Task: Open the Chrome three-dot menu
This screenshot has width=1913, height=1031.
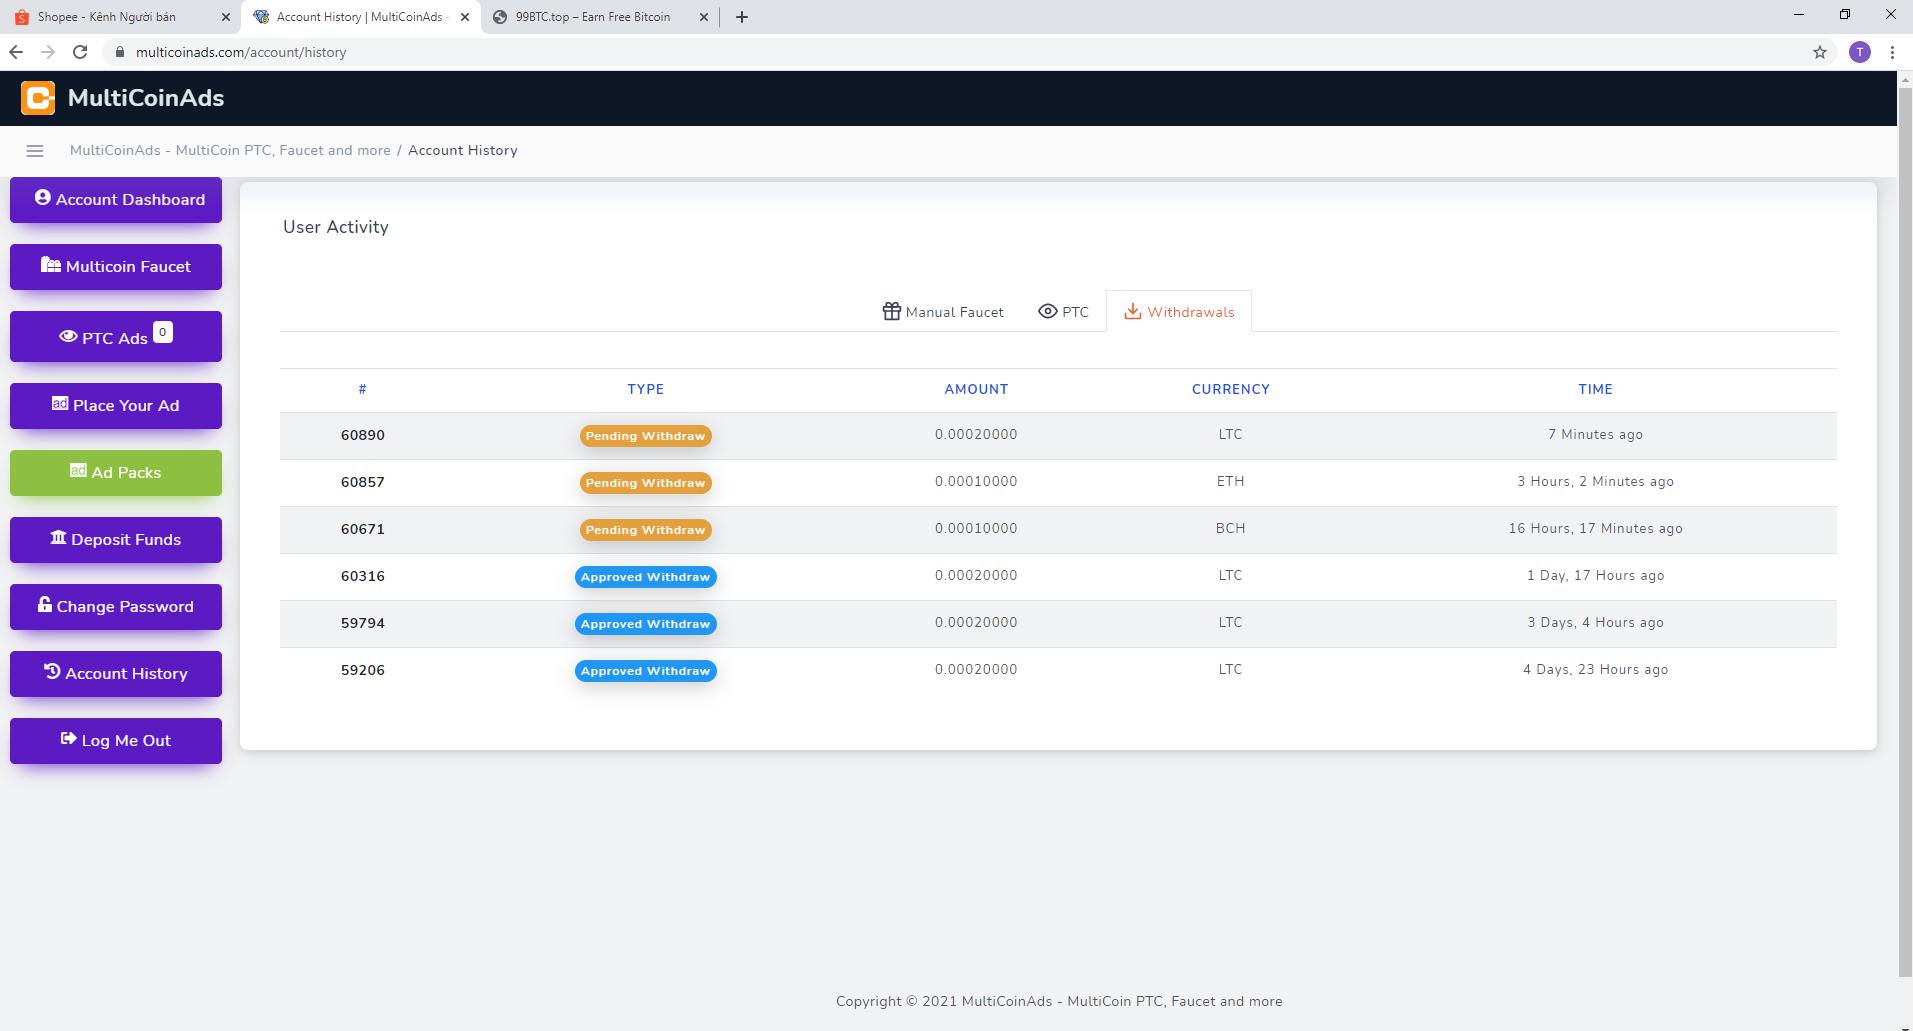Action: click(1891, 52)
